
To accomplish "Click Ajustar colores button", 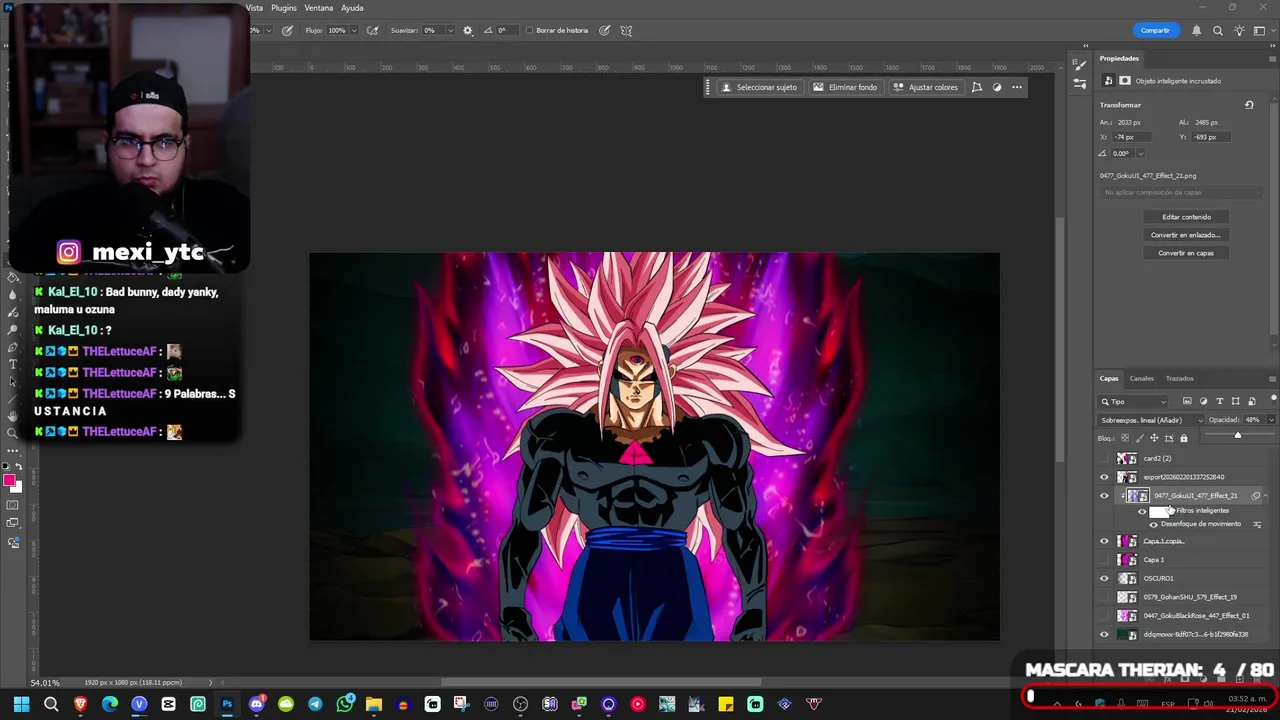I will pyautogui.click(x=926, y=87).
